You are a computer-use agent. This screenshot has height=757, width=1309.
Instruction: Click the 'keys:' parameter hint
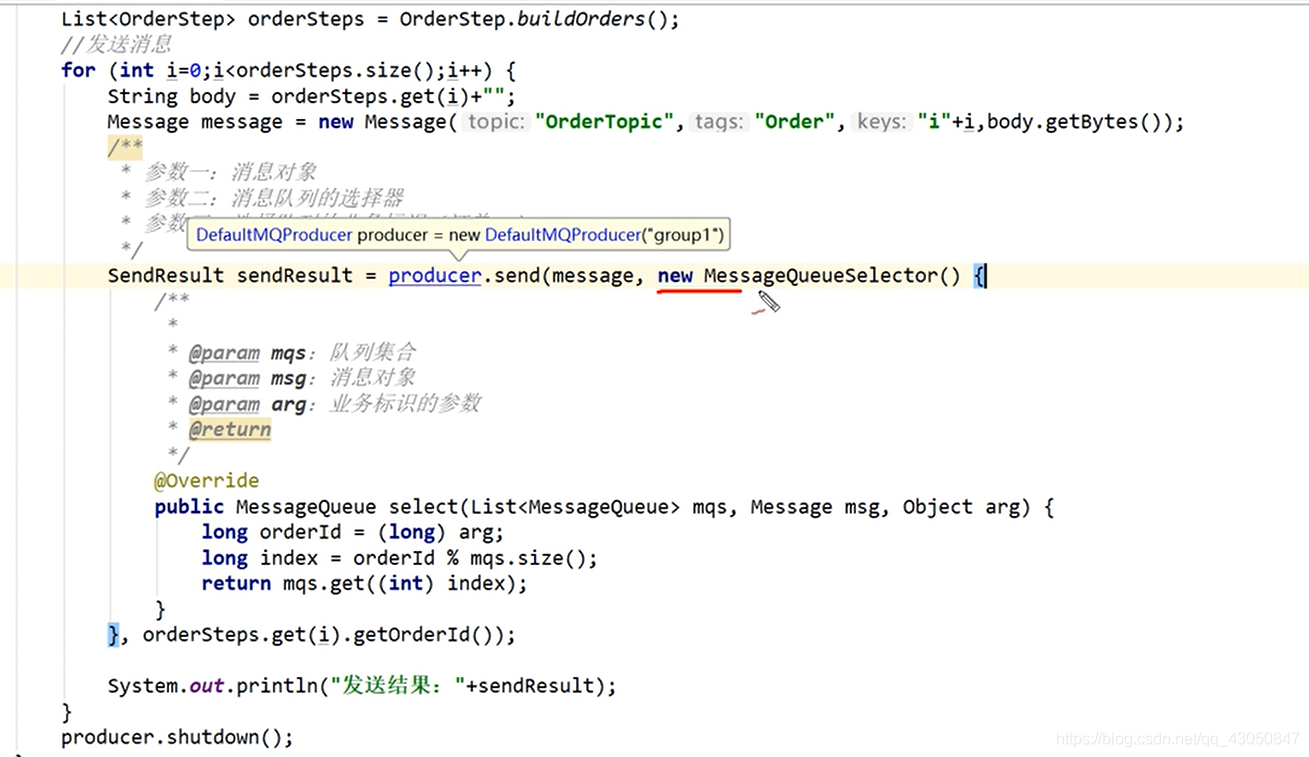click(x=881, y=122)
